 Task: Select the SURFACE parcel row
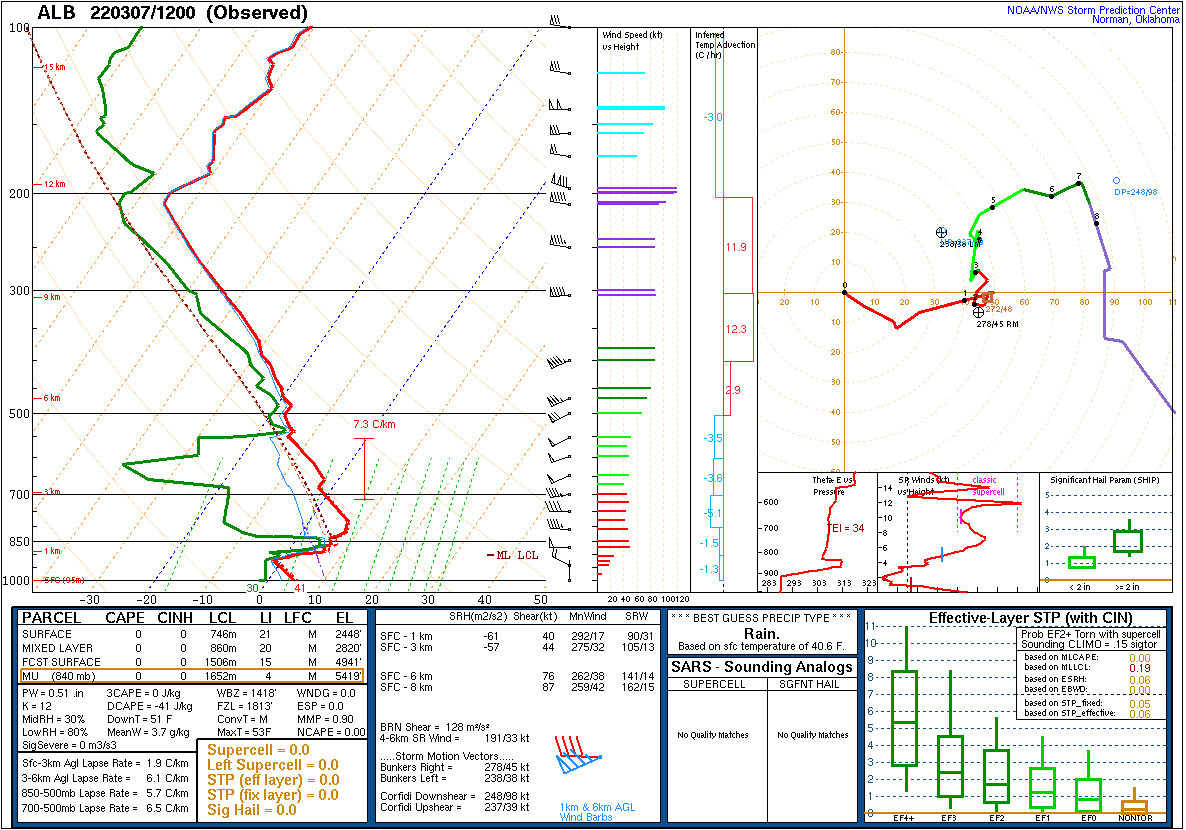(x=191, y=634)
